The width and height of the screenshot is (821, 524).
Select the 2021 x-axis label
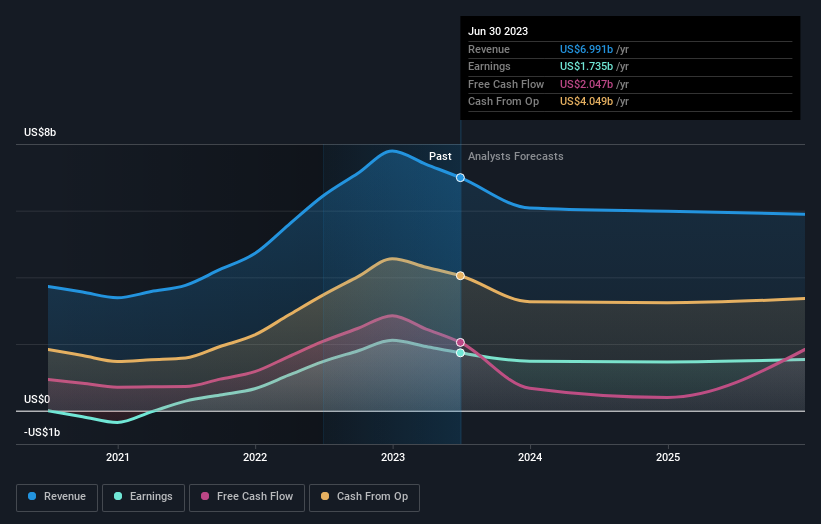(x=118, y=458)
